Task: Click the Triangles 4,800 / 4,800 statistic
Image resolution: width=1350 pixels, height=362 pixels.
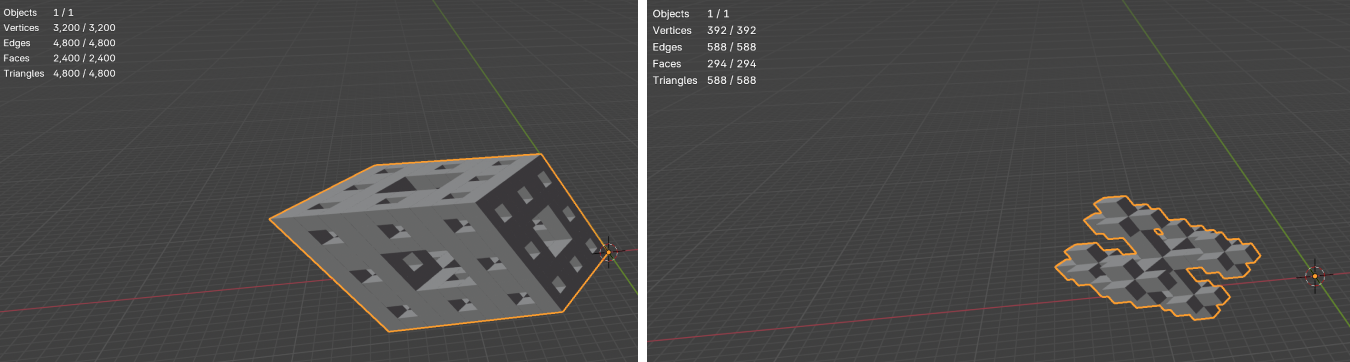Action: pos(59,74)
